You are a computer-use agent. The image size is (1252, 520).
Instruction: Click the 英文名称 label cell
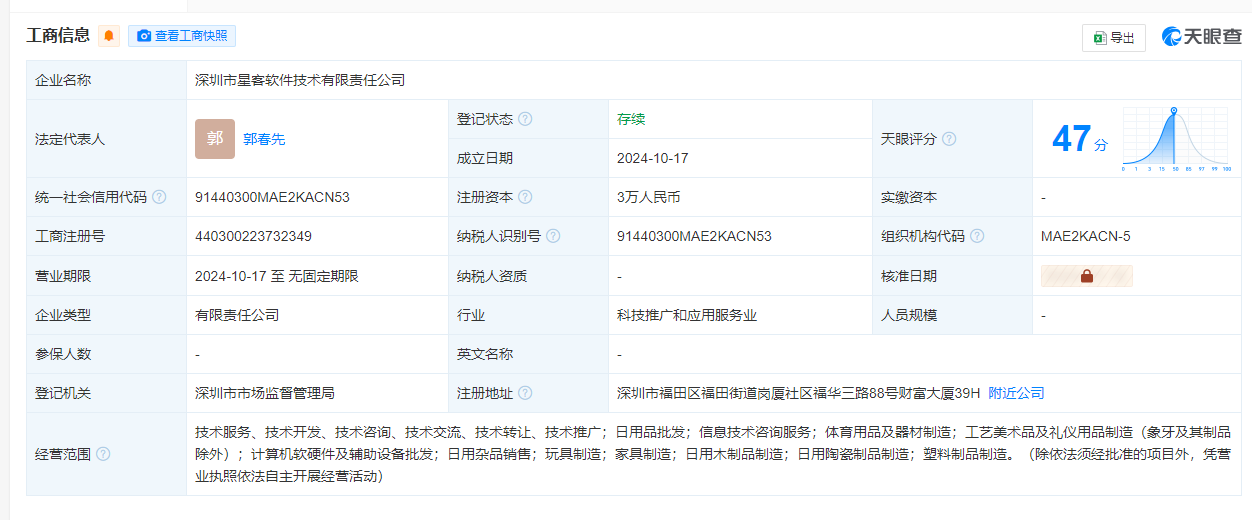pos(528,354)
